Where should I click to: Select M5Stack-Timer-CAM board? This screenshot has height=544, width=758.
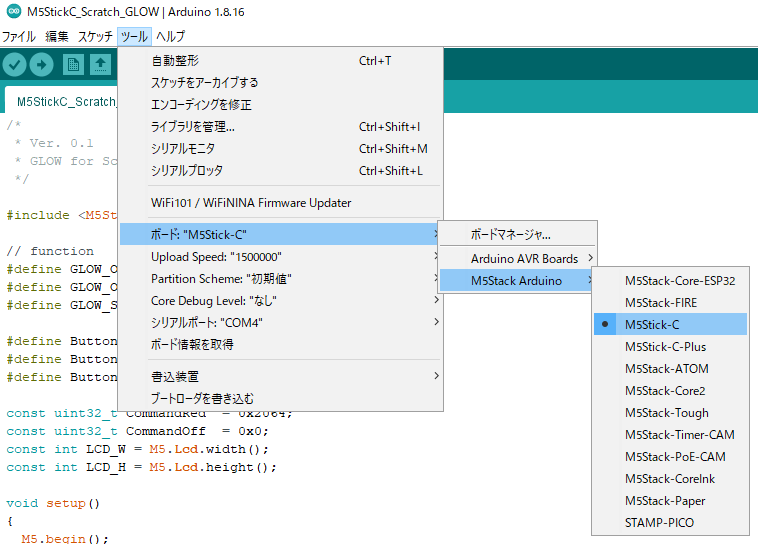[x=670, y=435]
